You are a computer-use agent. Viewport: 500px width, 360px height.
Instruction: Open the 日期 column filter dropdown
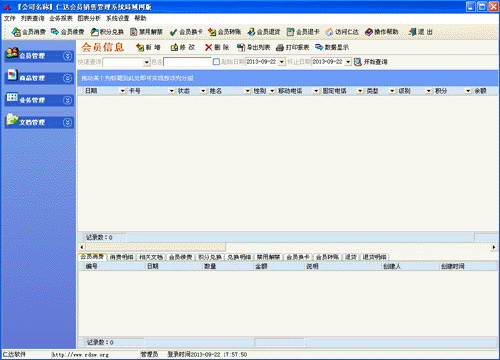pyautogui.click(x=123, y=91)
